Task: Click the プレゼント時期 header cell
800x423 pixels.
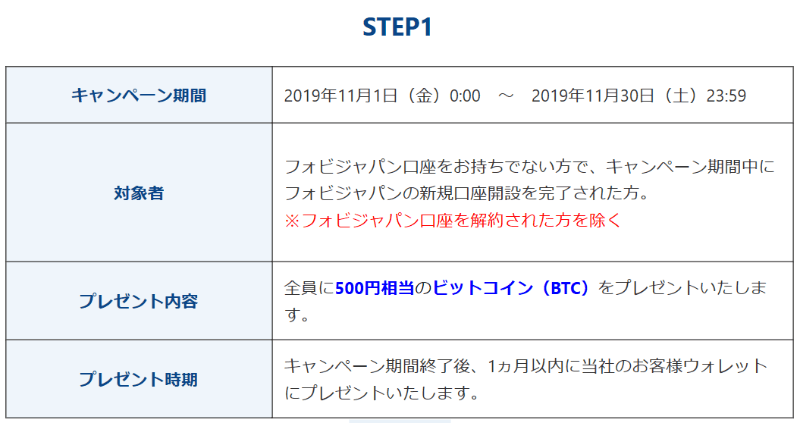Action: 139,379
